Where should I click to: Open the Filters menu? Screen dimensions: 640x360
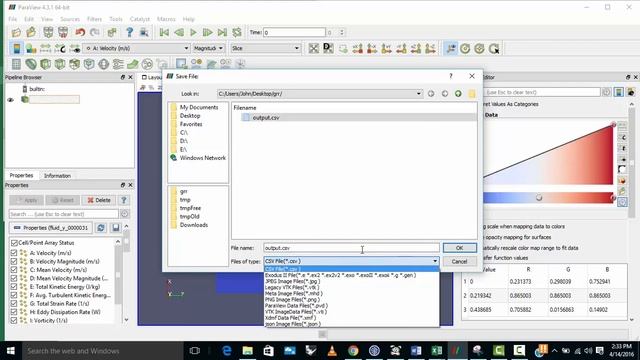pos(94,19)
